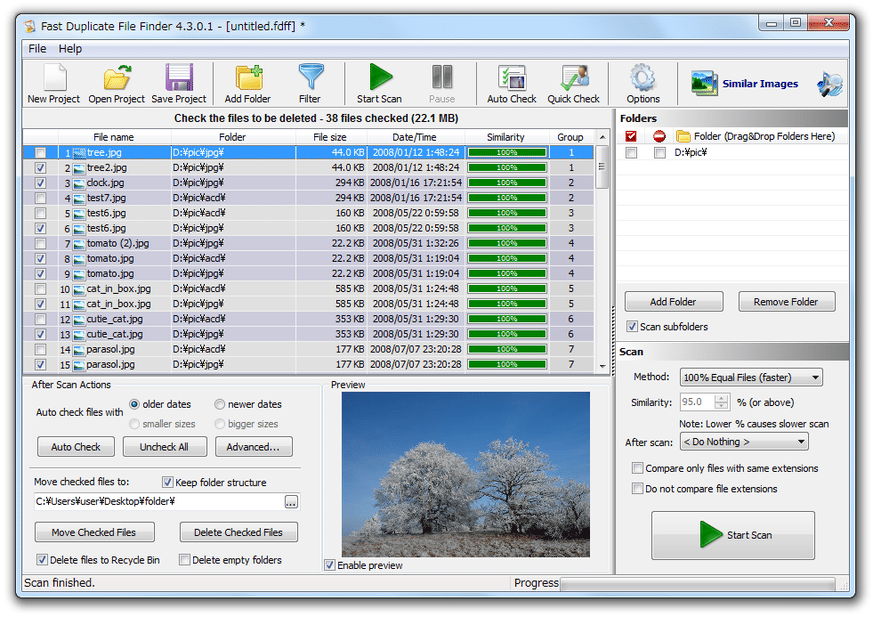Open the Options gear icon

point(643,77)
